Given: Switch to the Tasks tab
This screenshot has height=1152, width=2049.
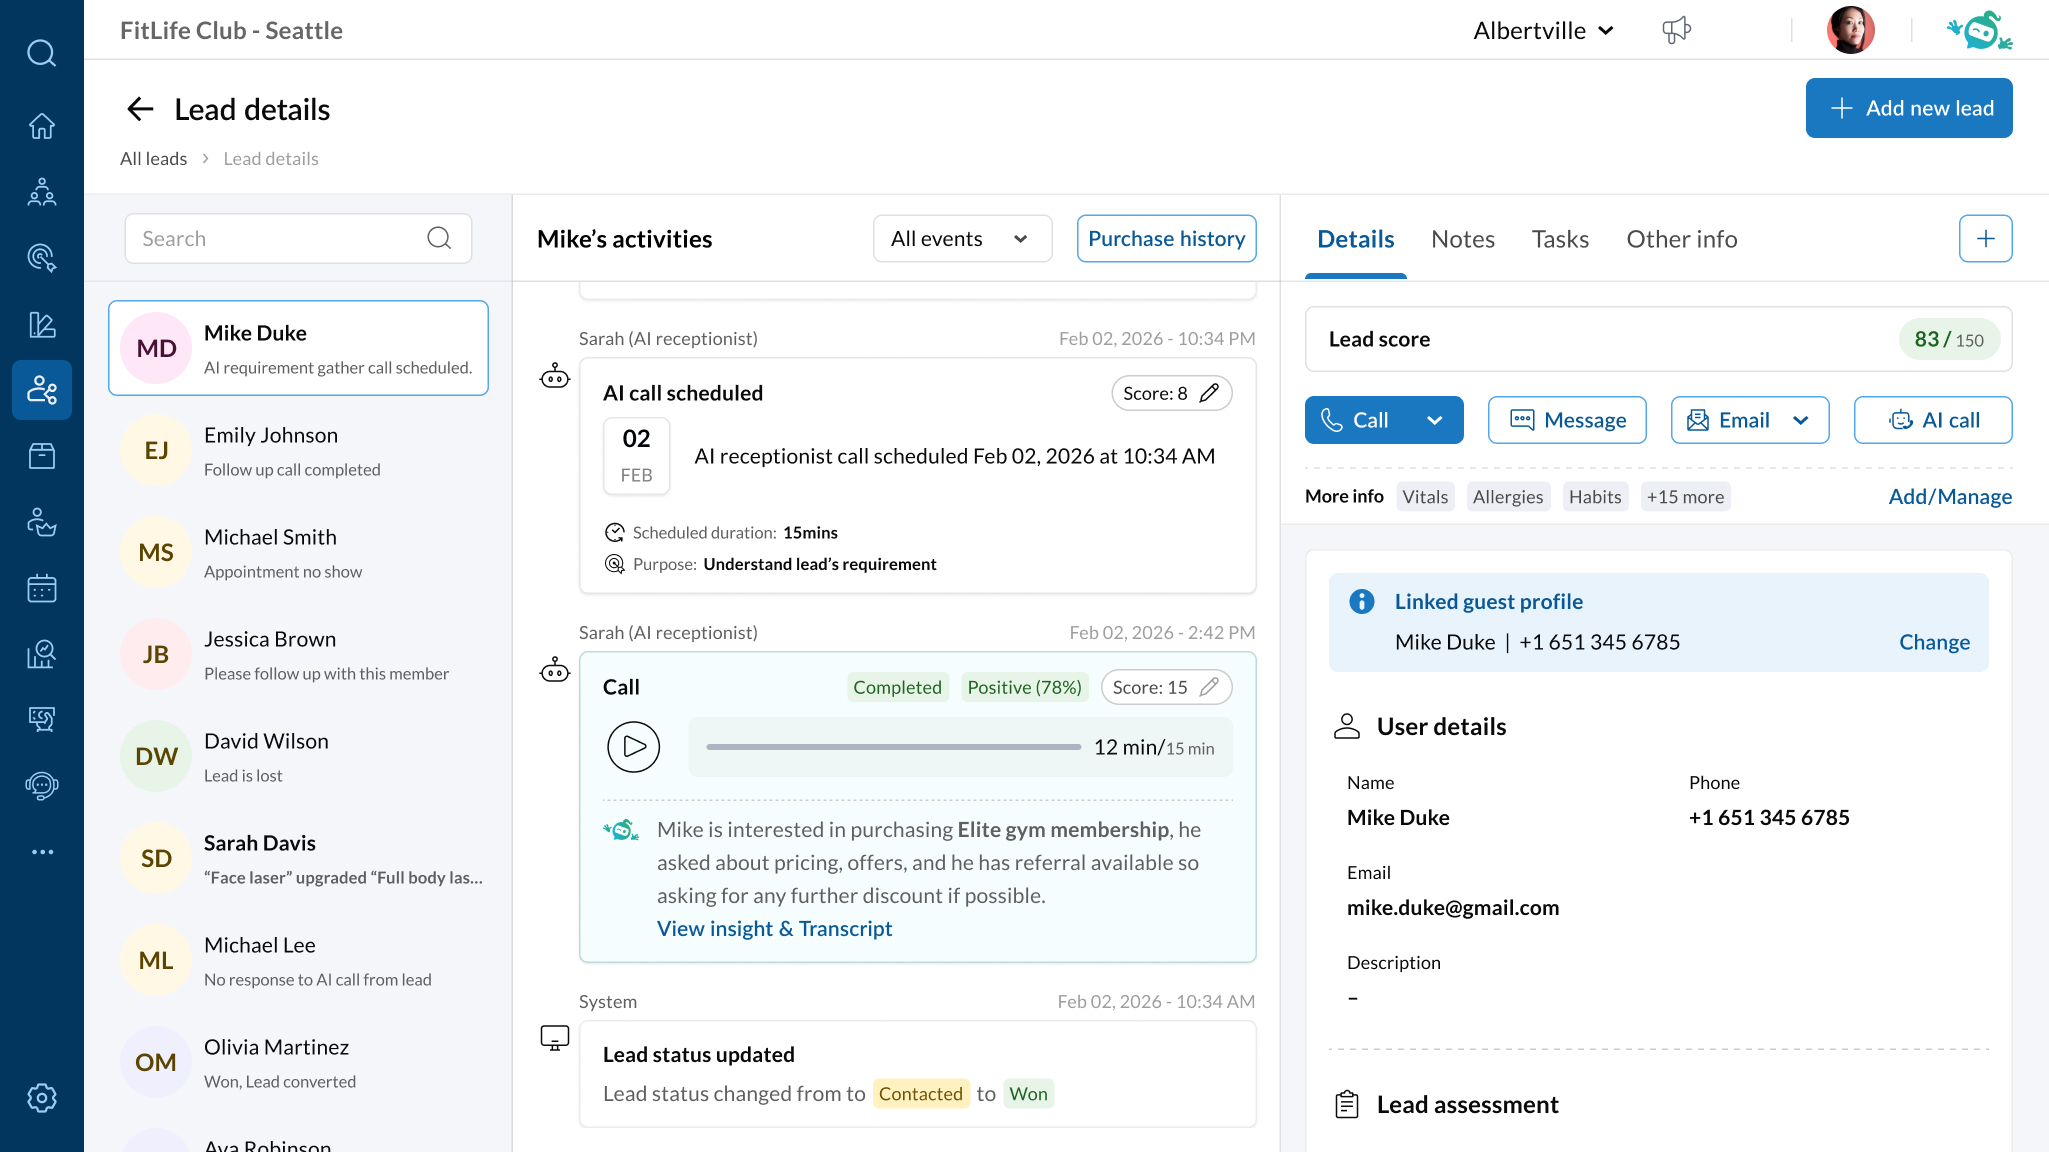Looking at the screenshot, I should pos(1559,239).
